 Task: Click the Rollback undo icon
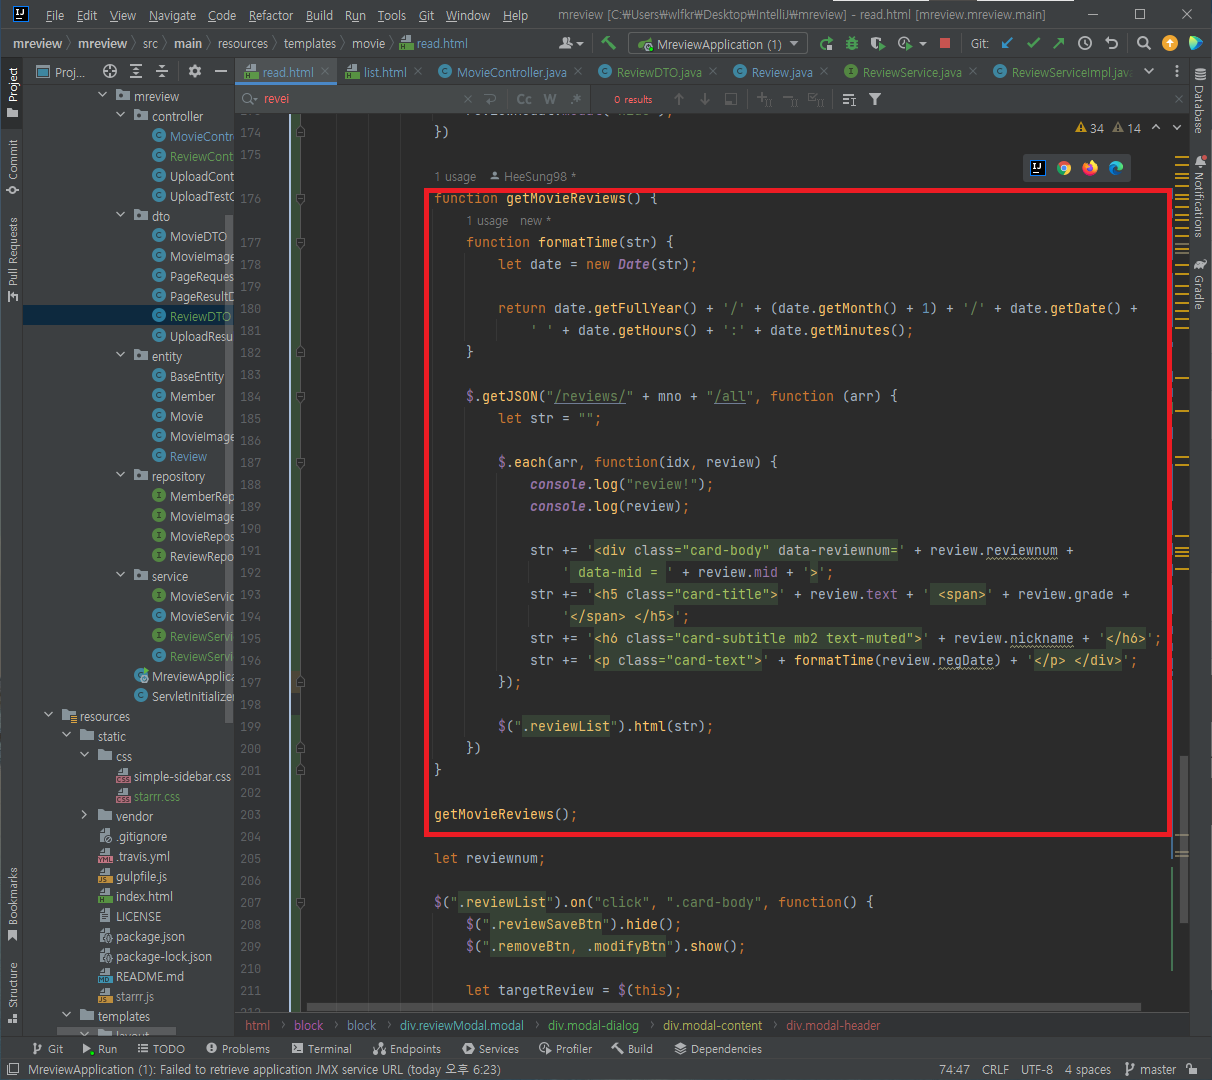pos(1111,43)
